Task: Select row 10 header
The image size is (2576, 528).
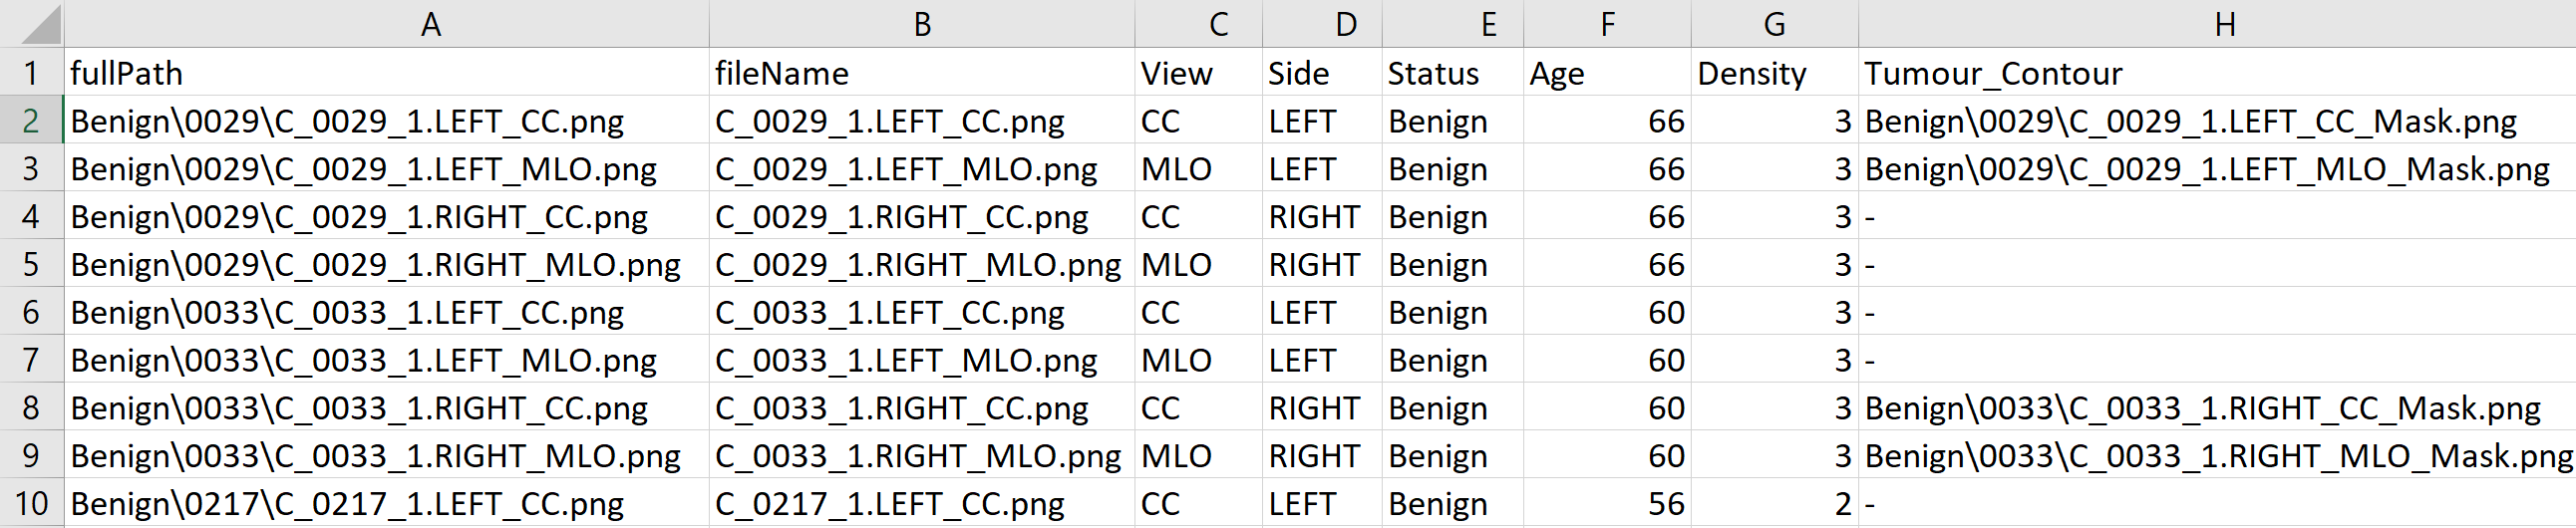Action: tap(32, 504)
